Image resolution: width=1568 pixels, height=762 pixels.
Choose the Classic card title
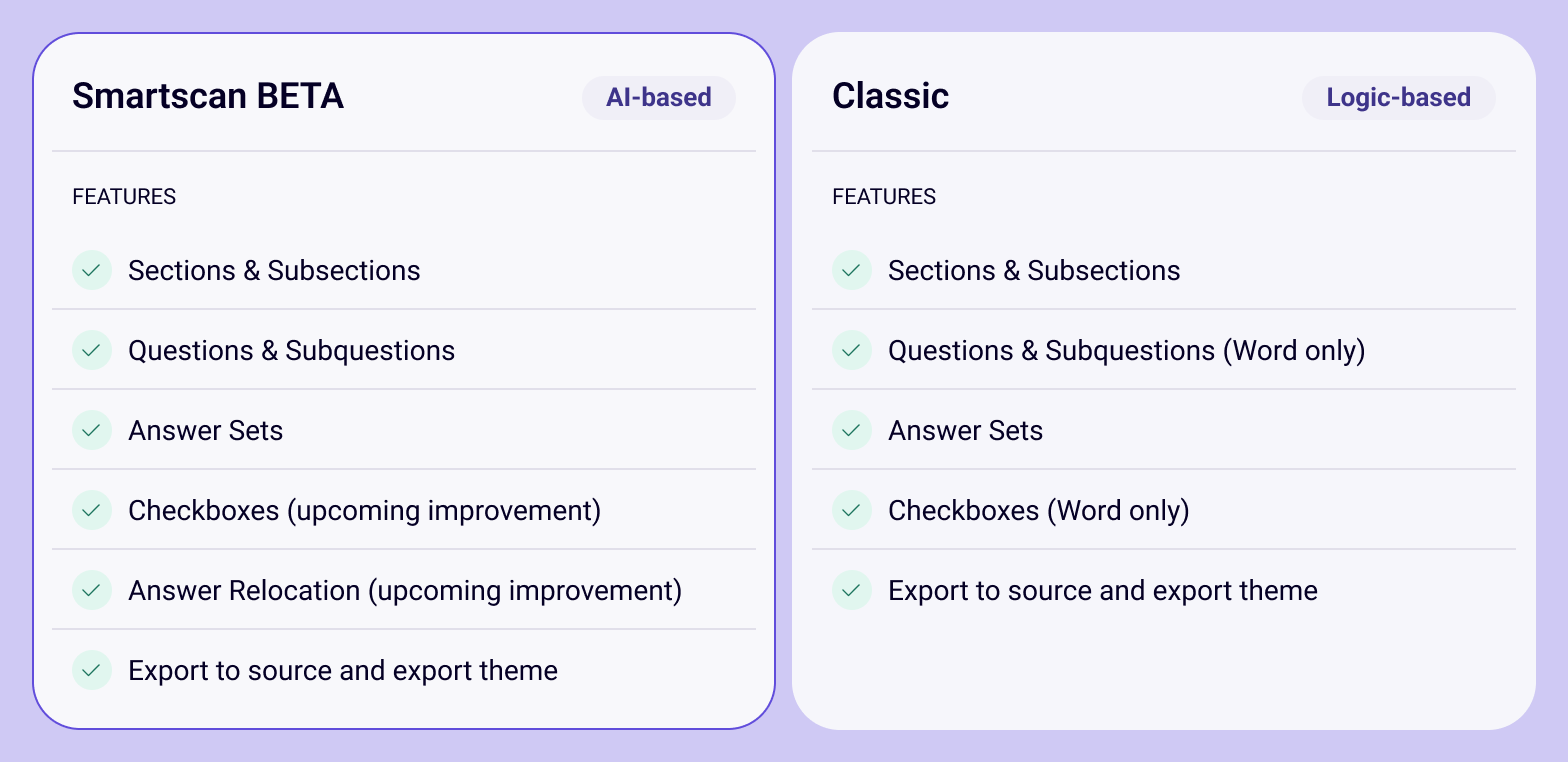[891, 96]
